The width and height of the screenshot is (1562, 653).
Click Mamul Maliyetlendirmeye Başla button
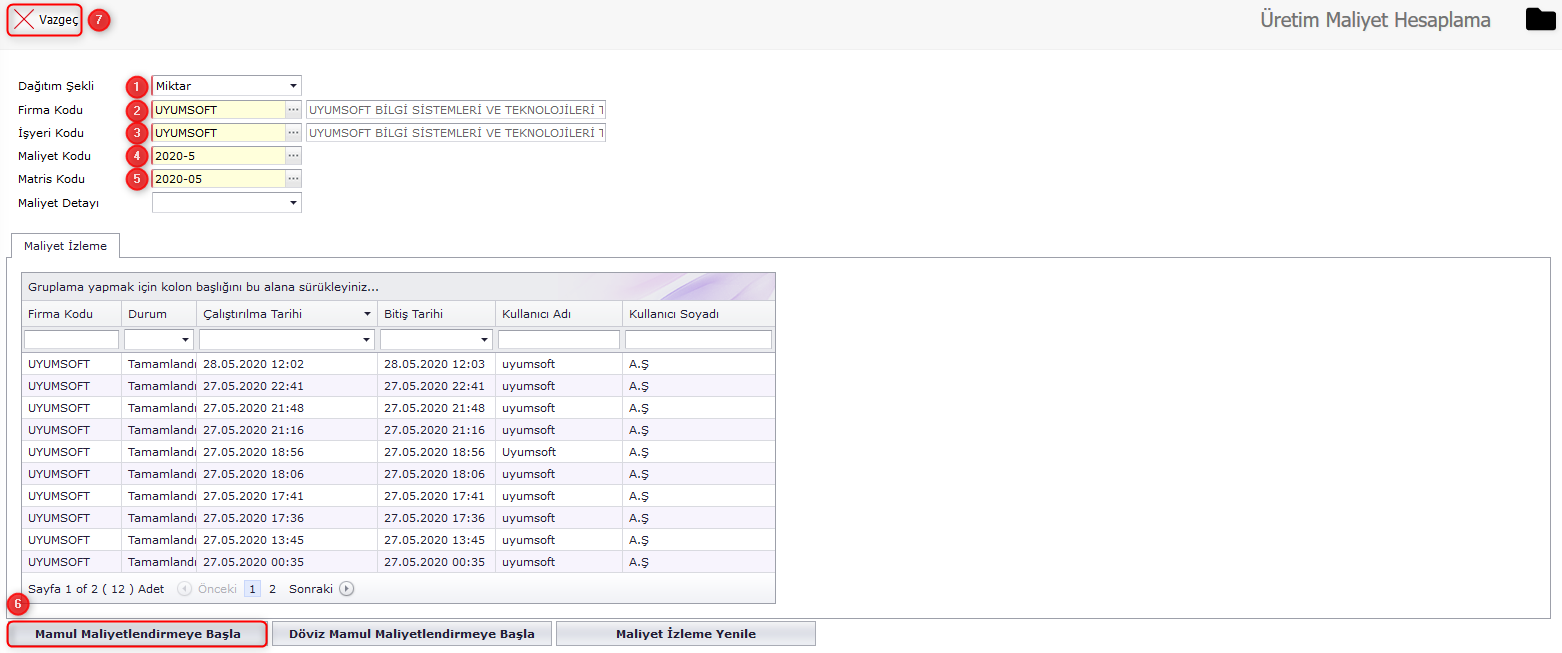[138, 634]
